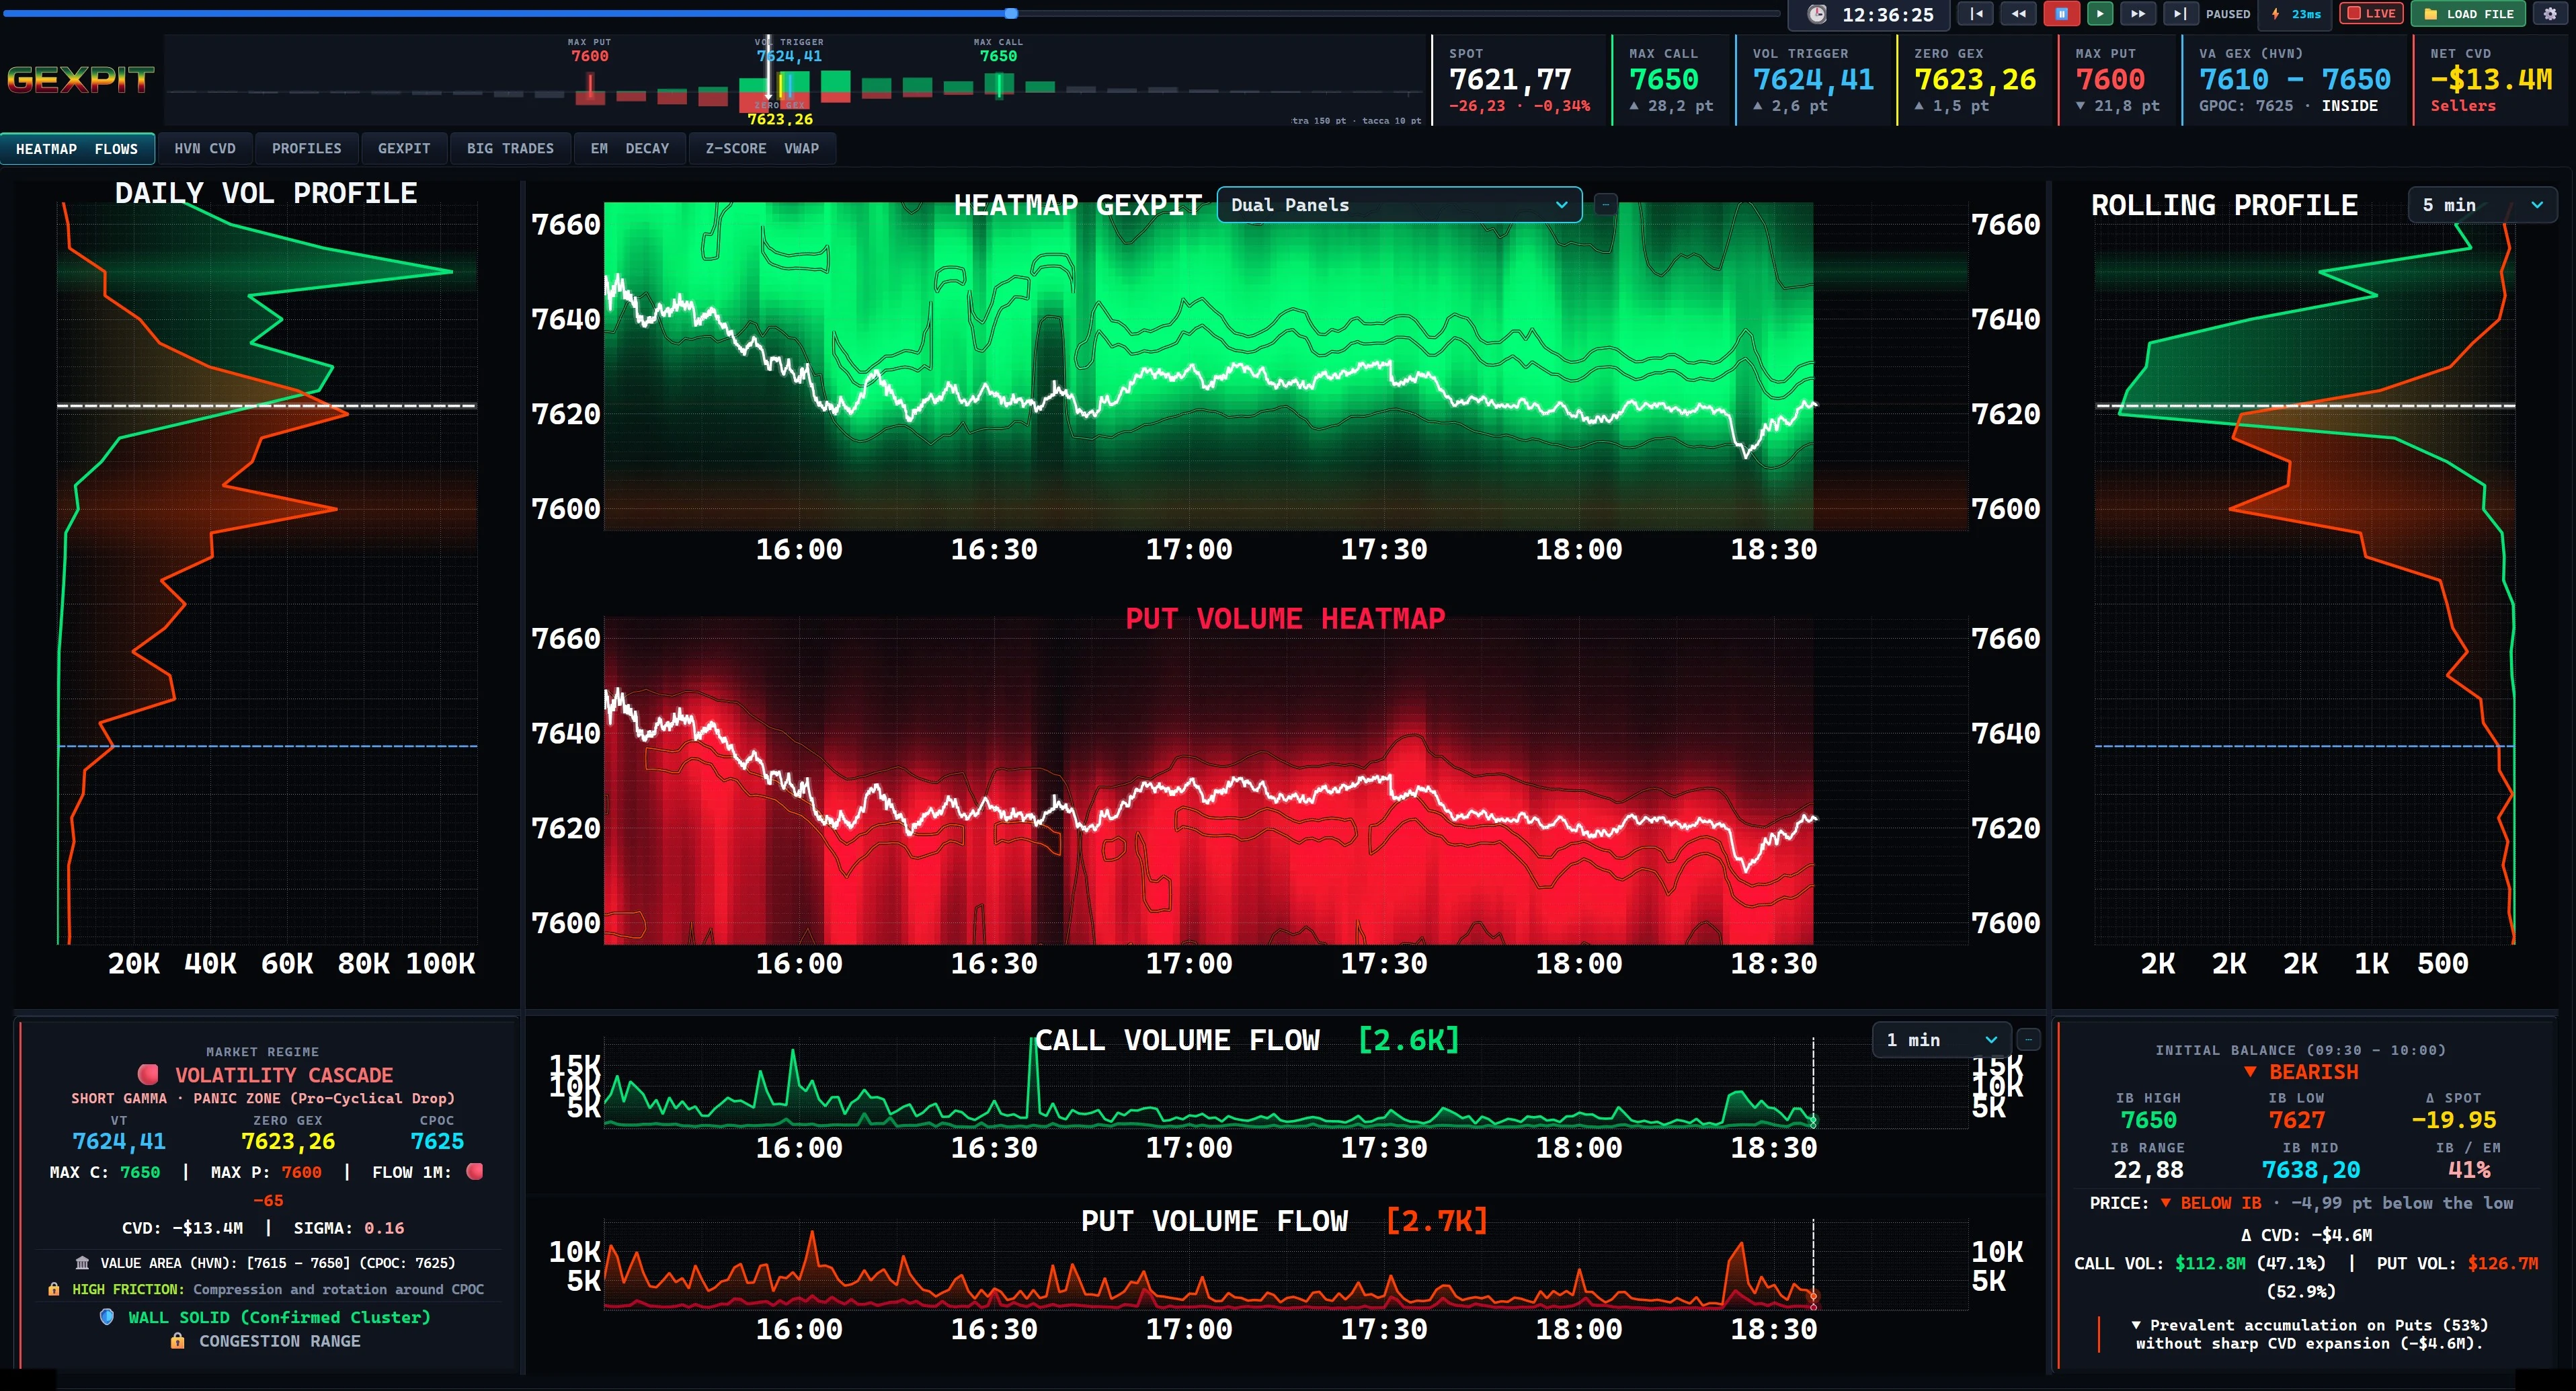Click the rewind playback button
The image size is (2576, 1391).
[x=2019, y=14]
